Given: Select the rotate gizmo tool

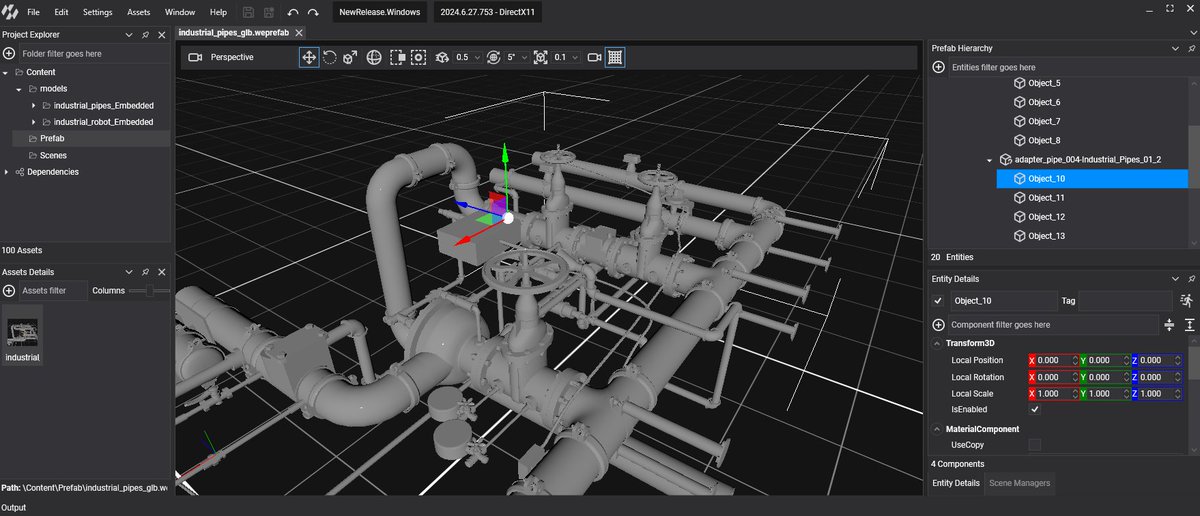Looking at the screenshot, I should (330, 57).
